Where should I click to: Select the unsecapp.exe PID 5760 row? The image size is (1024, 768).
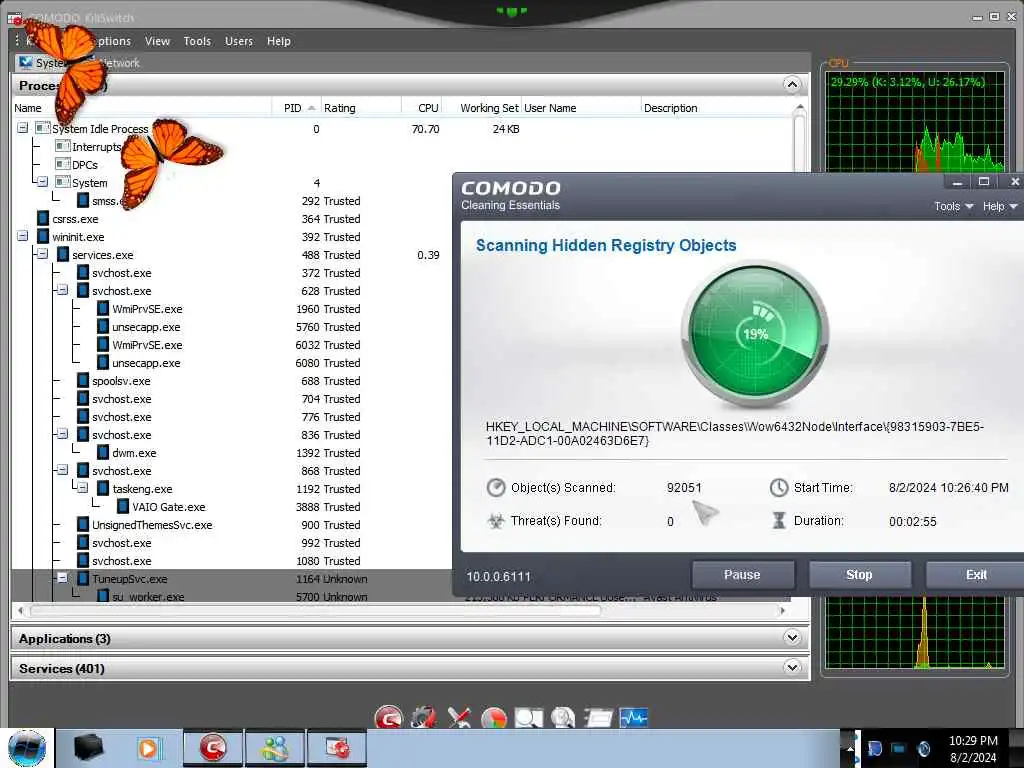tap(232, 327)
